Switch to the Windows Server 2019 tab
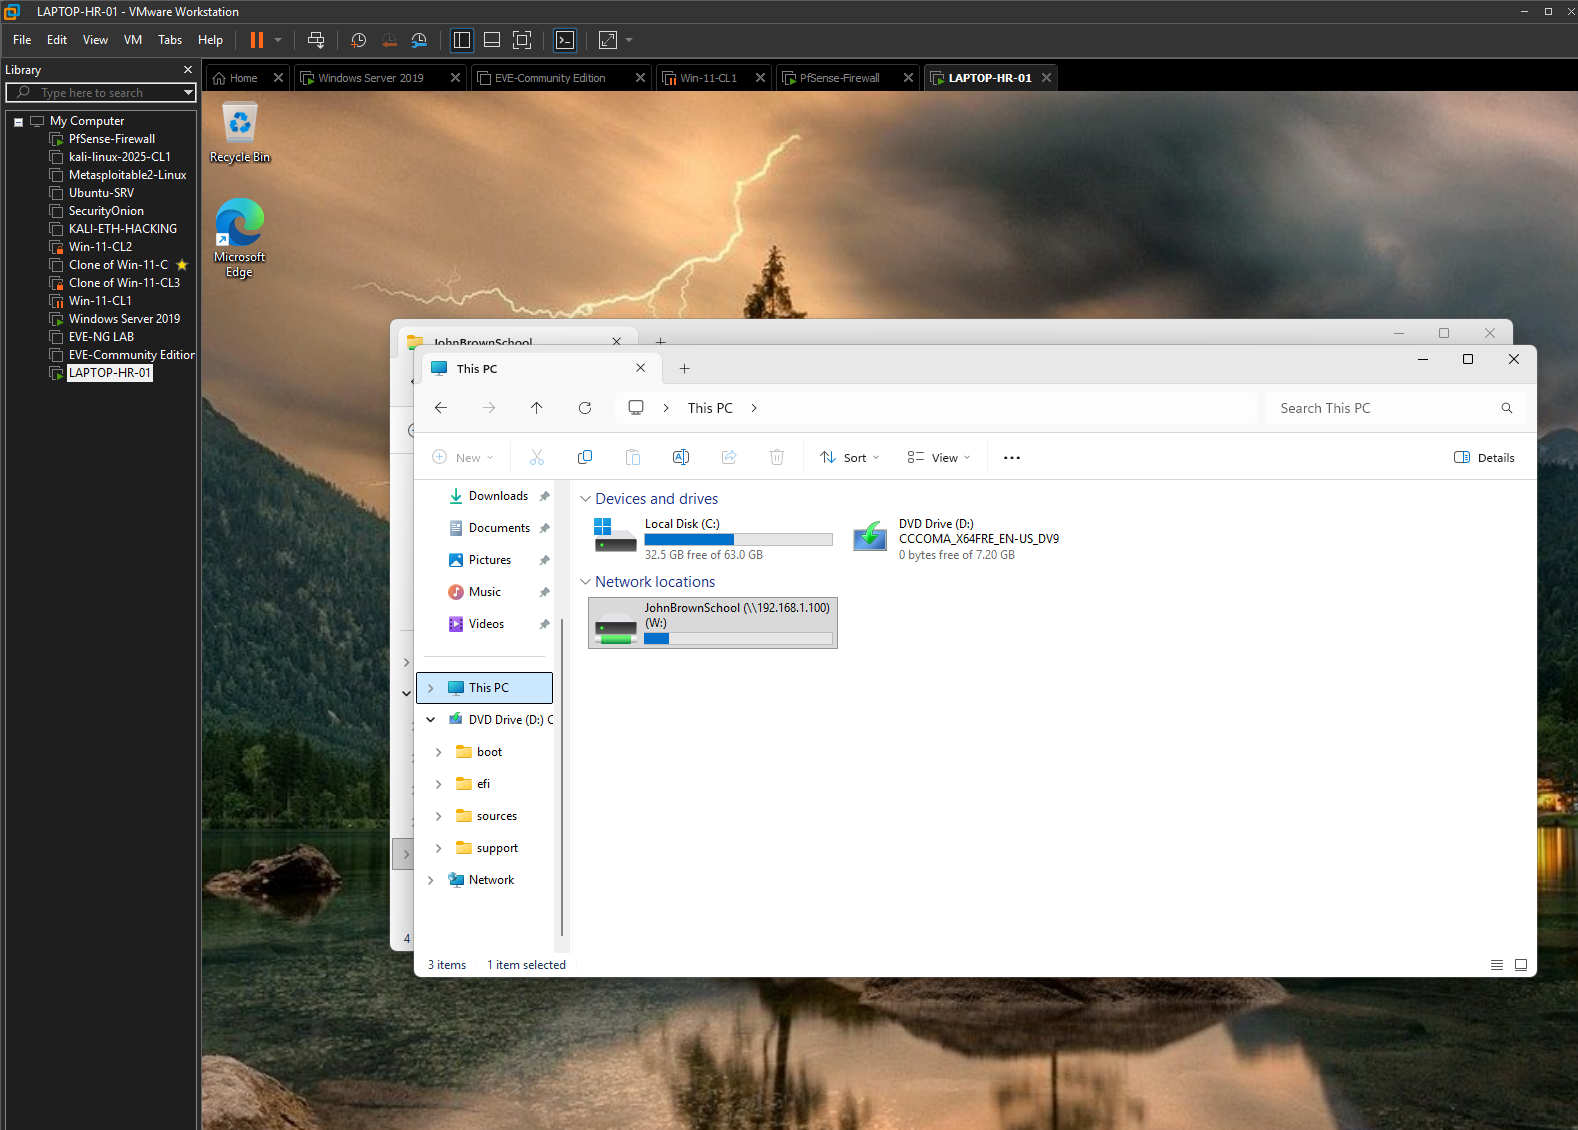The height and width of the screenshot is (1130, 1578). click(x=371, y=78)
